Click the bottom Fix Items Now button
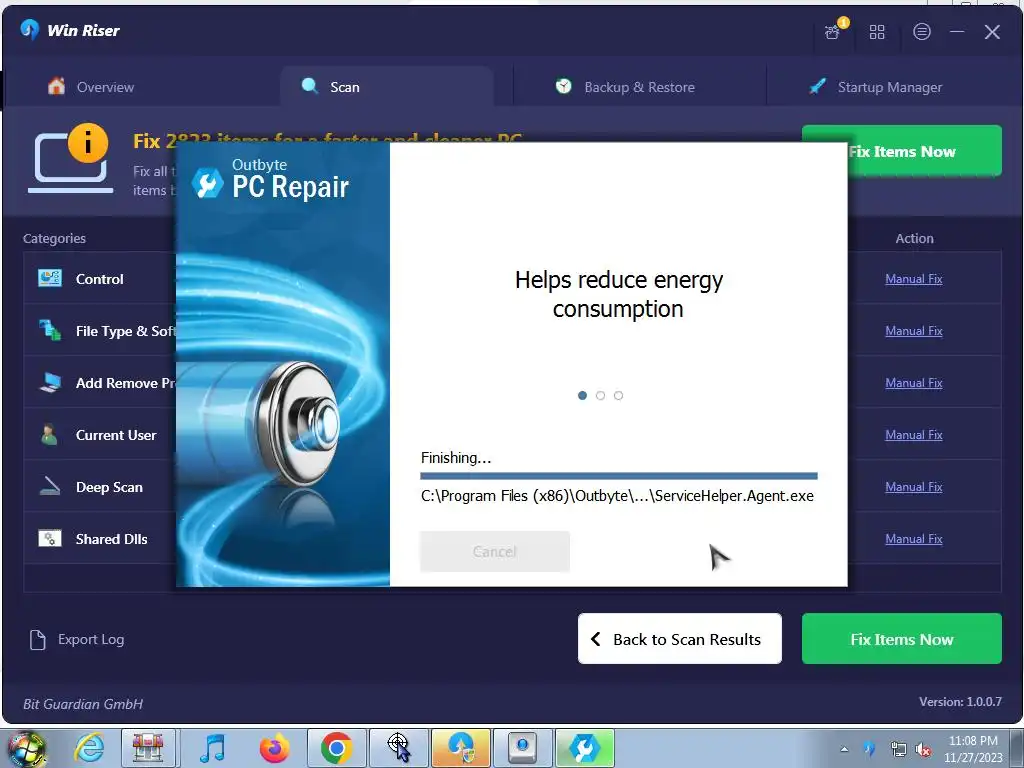 (x=901, y=639)
